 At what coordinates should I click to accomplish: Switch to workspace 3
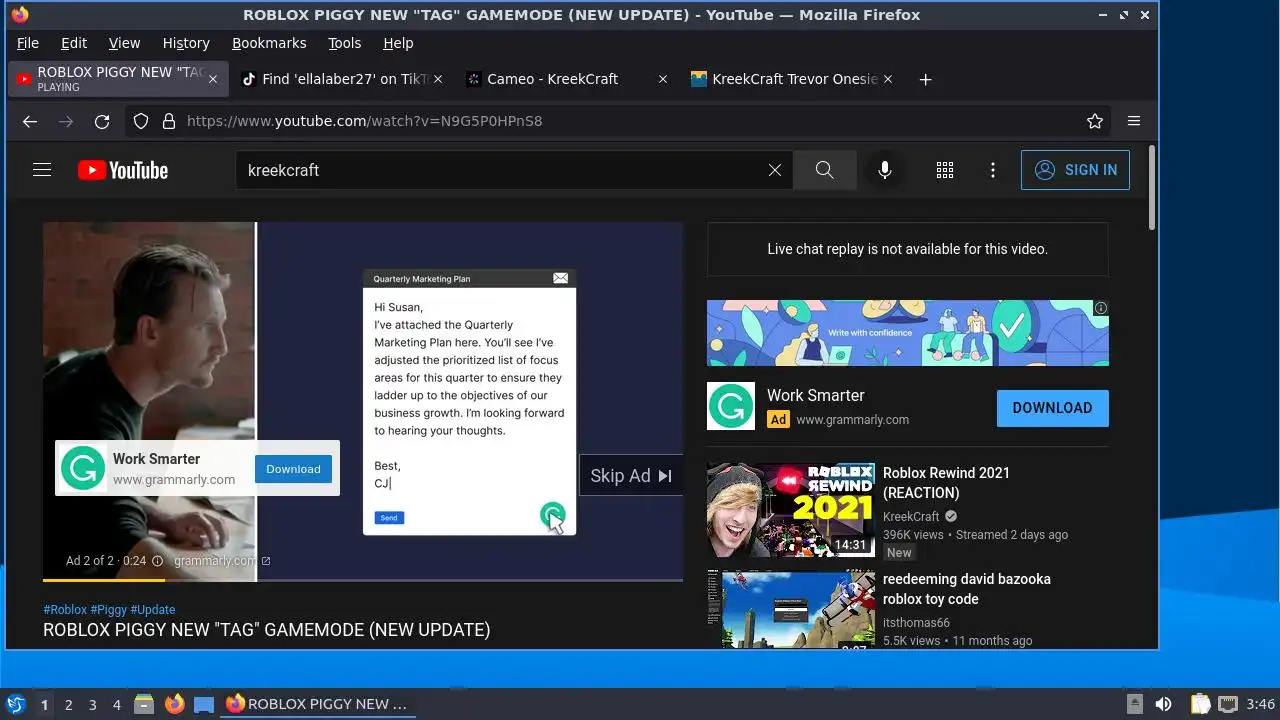[92, 705]
